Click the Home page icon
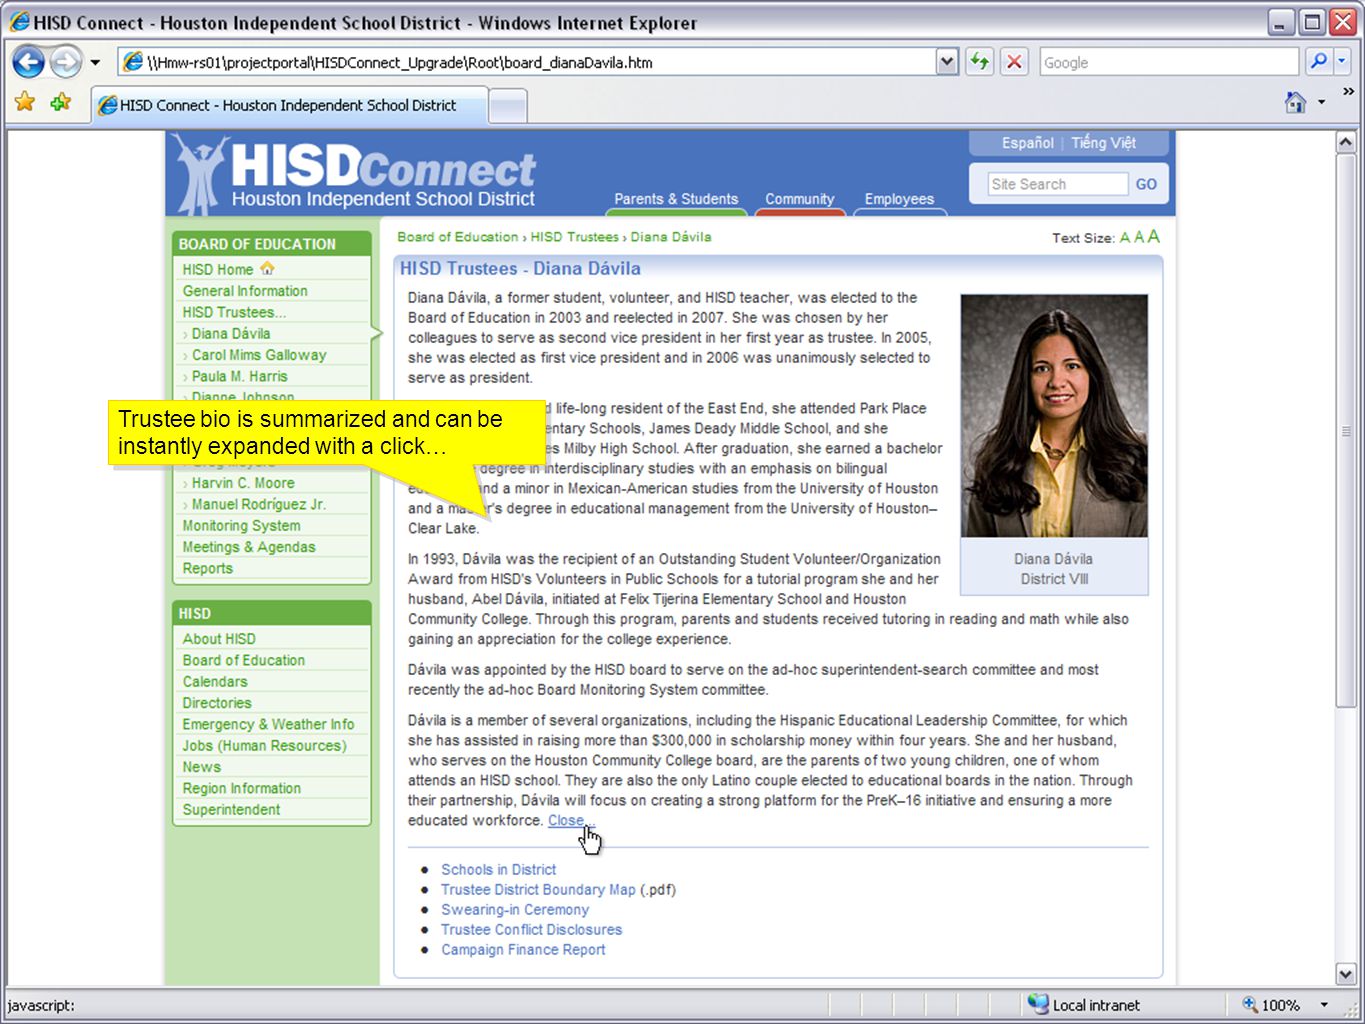The height and width of the screenshot is (1024, 1365). [1295, 102]
